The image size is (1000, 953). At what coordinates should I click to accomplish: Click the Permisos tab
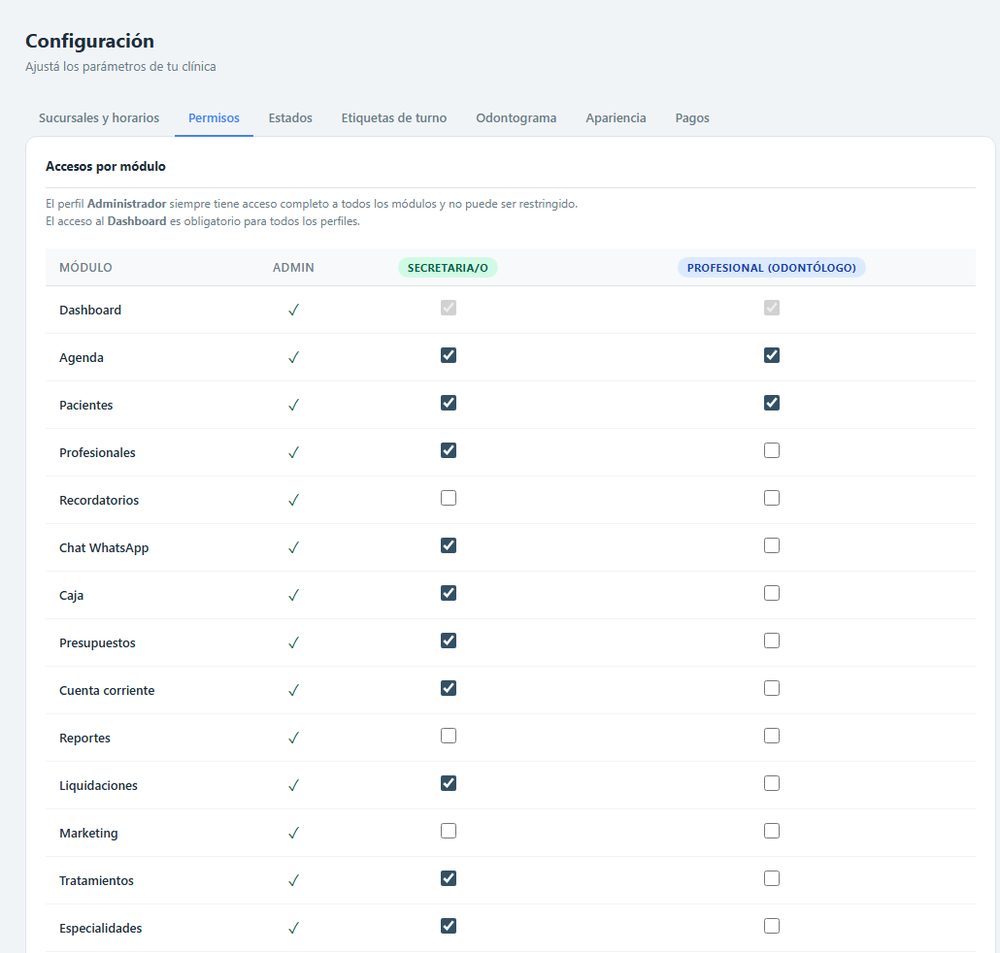[x=214, y=118]
